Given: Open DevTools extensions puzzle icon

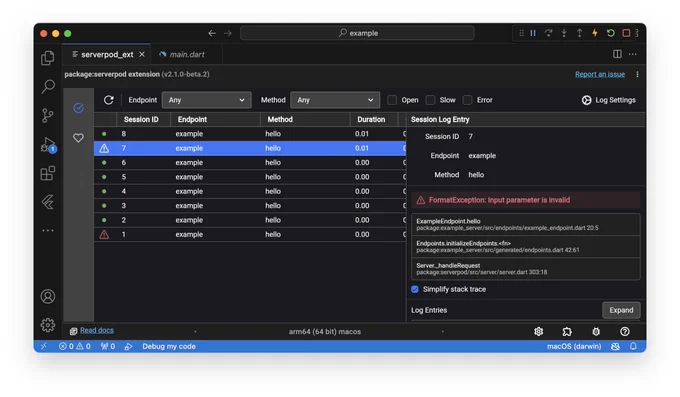Looking at the screenshot, I should 567,331.
